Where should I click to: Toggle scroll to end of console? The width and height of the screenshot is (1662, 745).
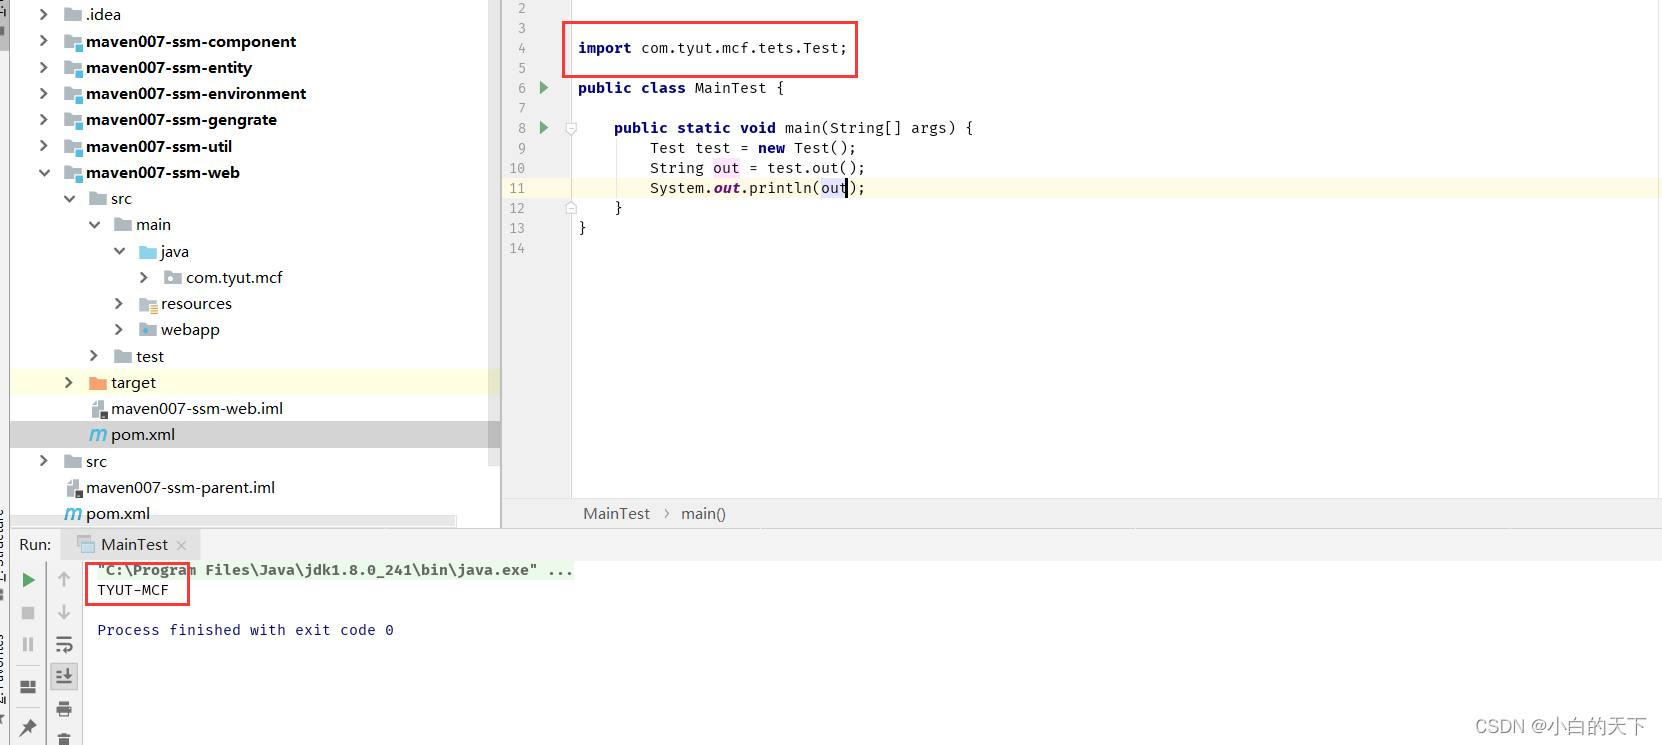coord(64,676)
